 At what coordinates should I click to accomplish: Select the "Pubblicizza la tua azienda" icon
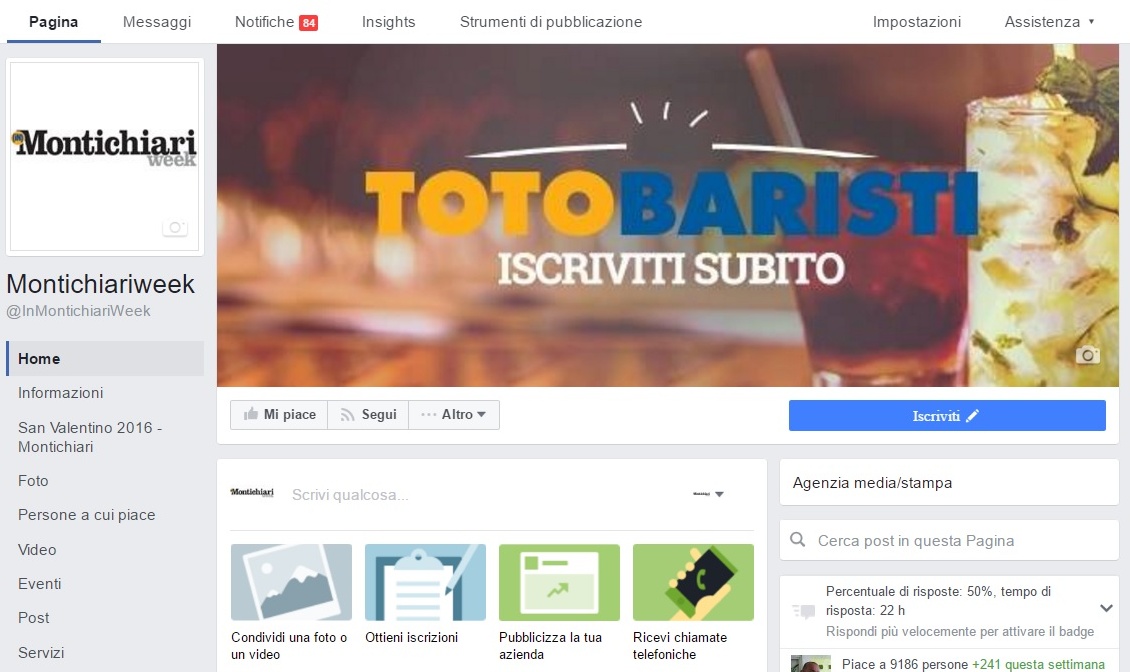coord(559,581)
